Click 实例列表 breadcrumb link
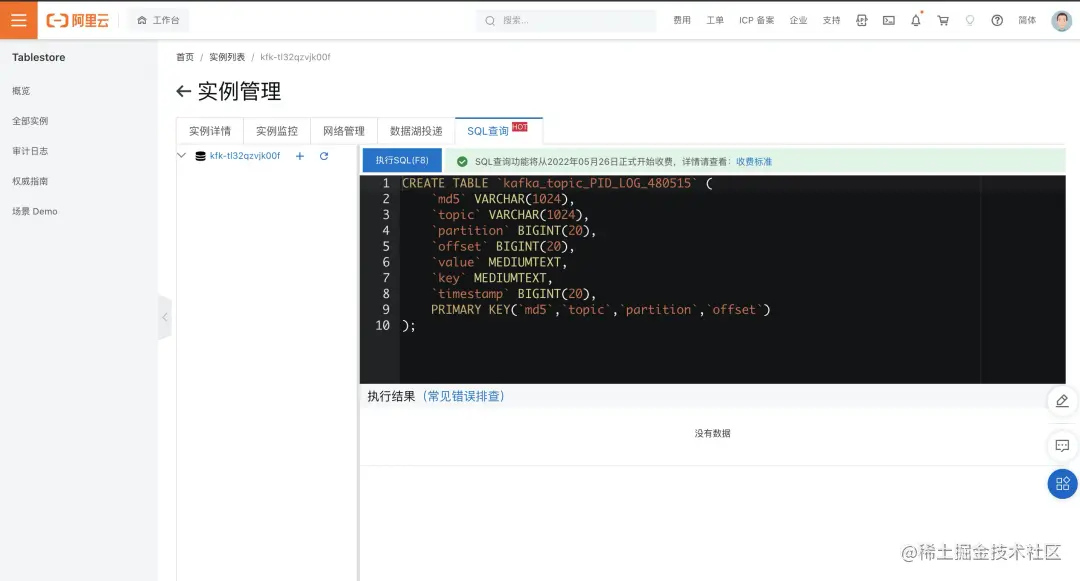Screen dimensions: 1080x581 point(227,57)
